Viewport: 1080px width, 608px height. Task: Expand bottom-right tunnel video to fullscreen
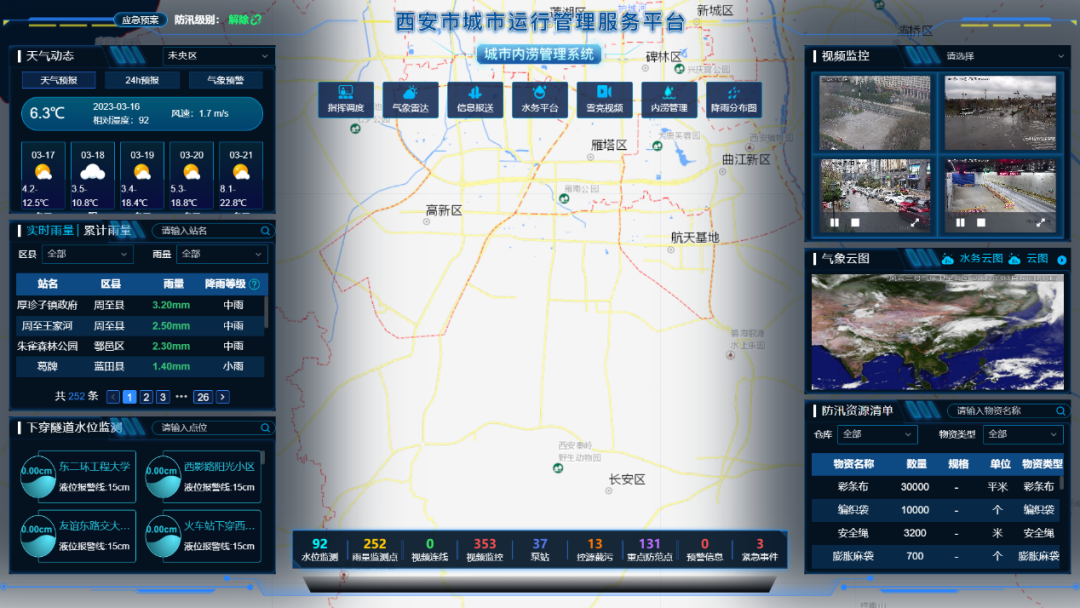pos(1041,222)
